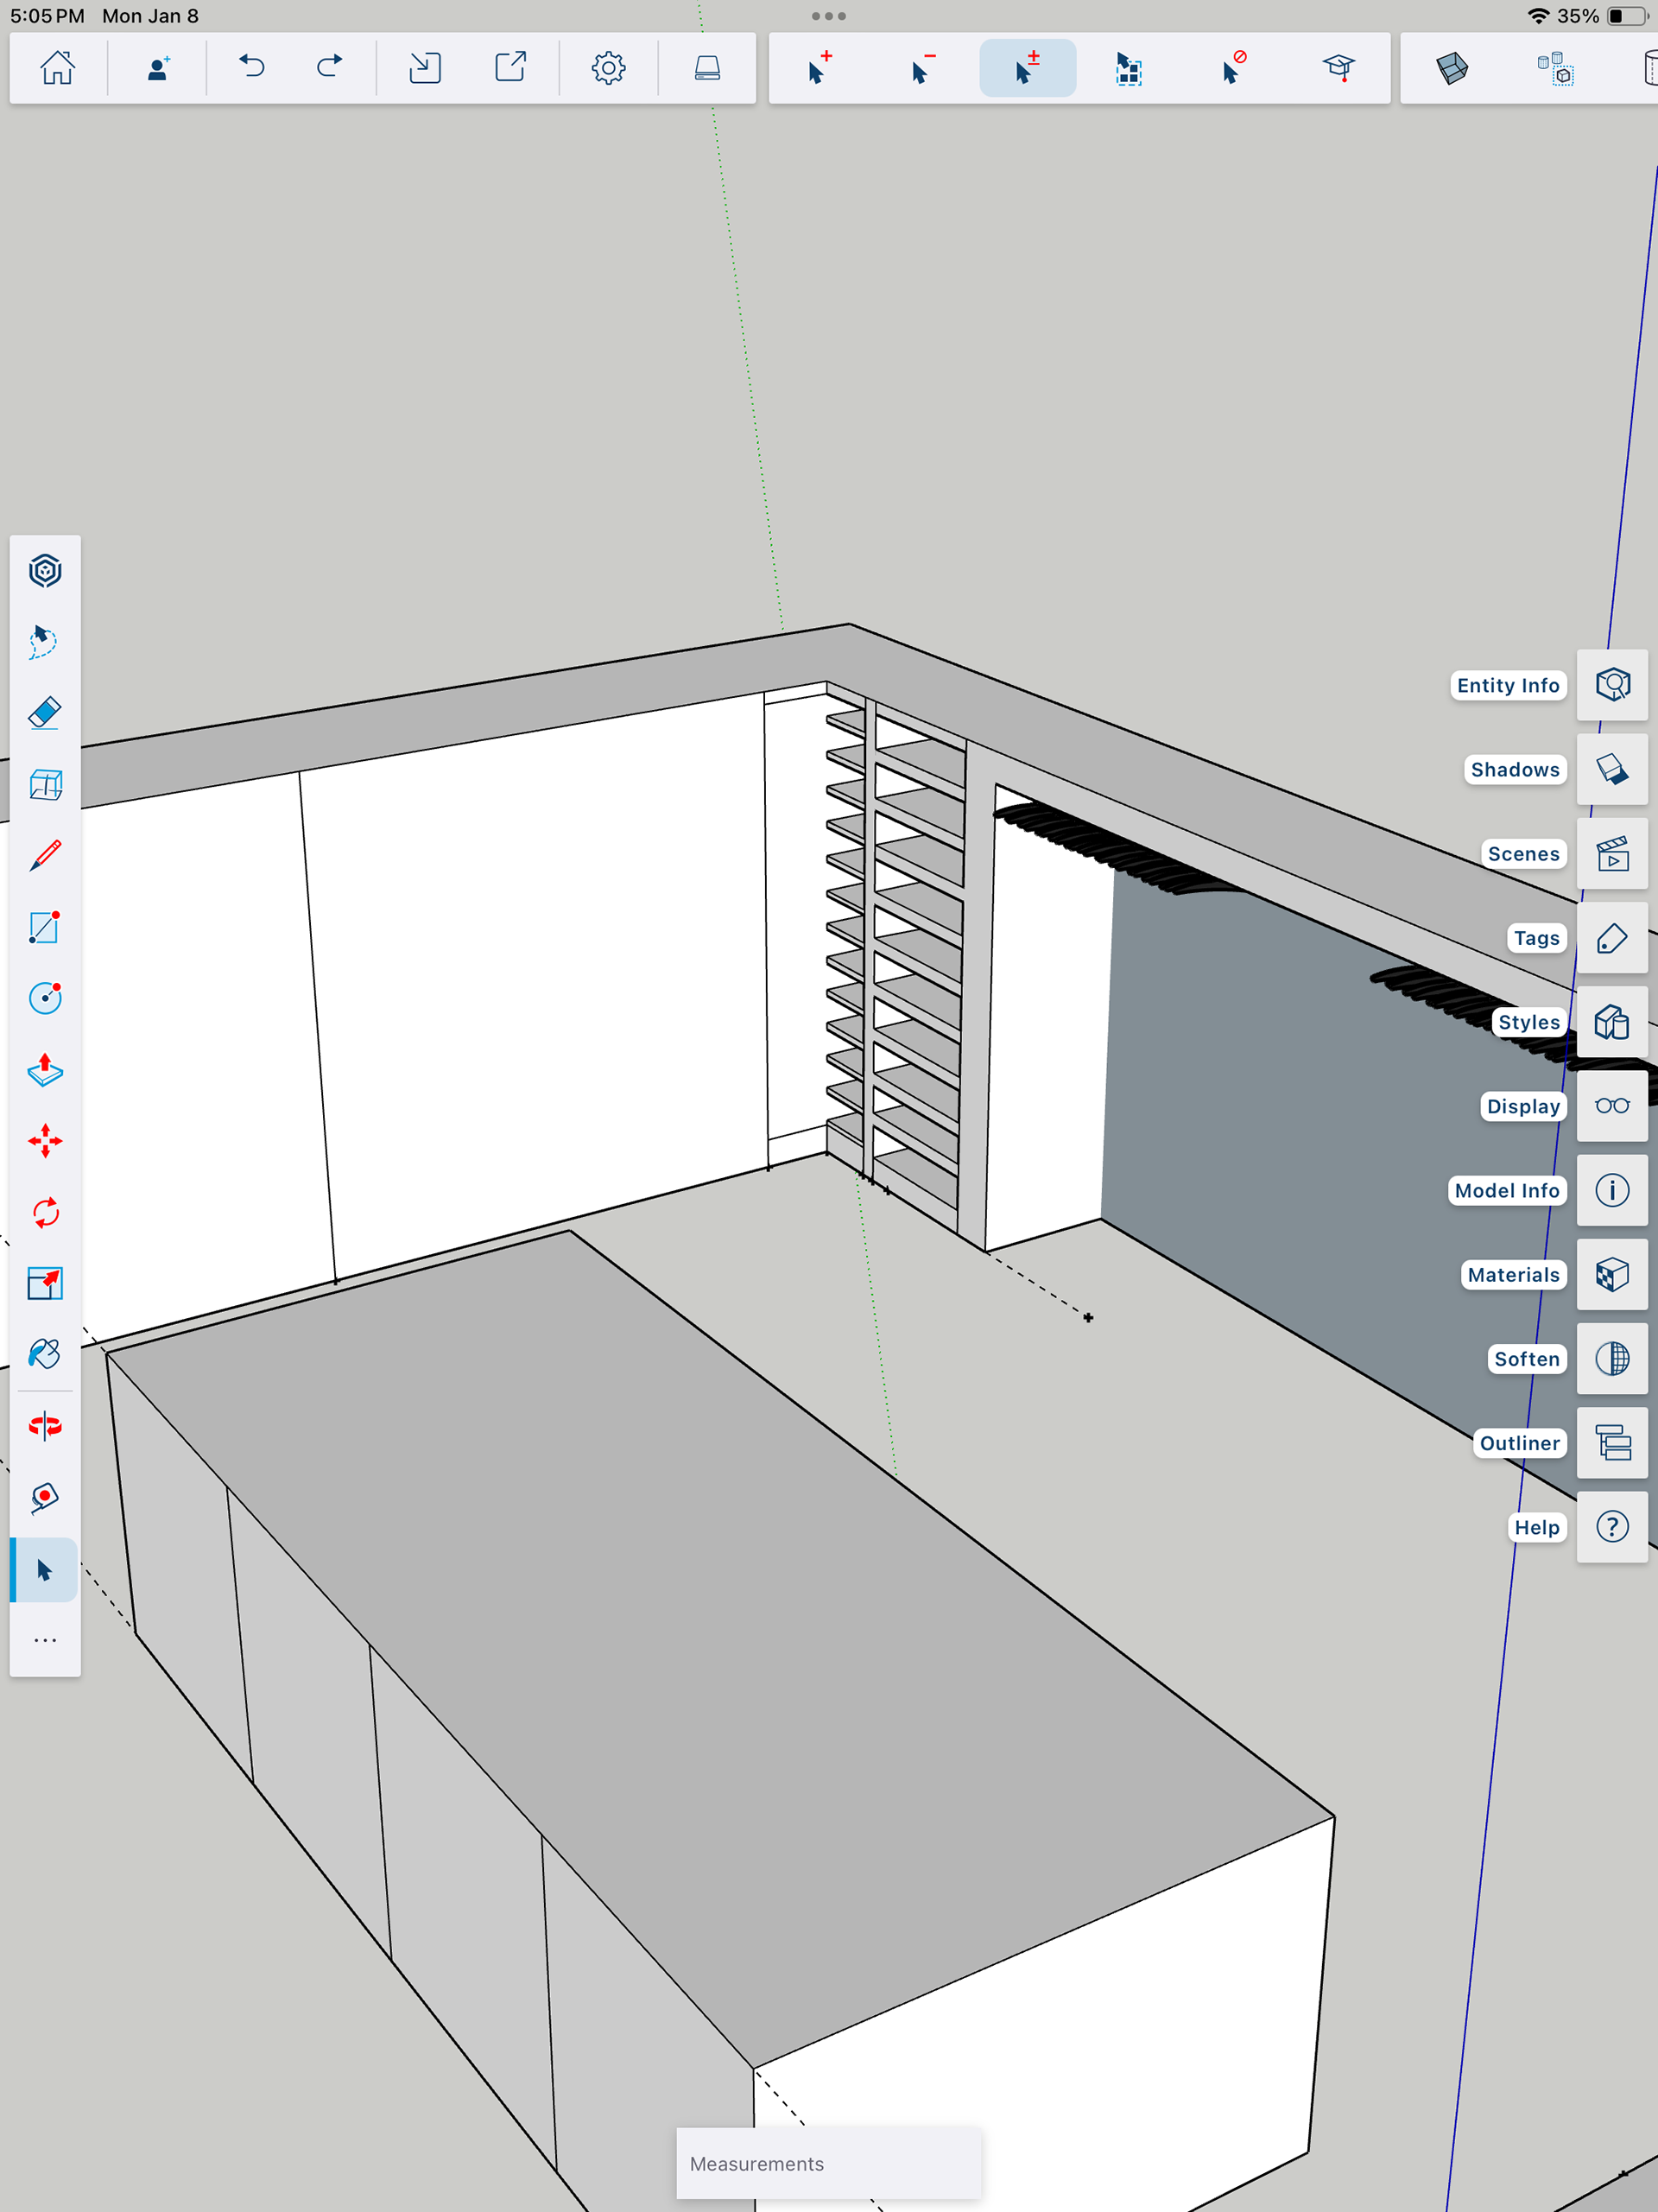The height and width of the screenshot is (2212, 1658).
Task: Select the Rotate tool
Action: (x=45, y=1213)
